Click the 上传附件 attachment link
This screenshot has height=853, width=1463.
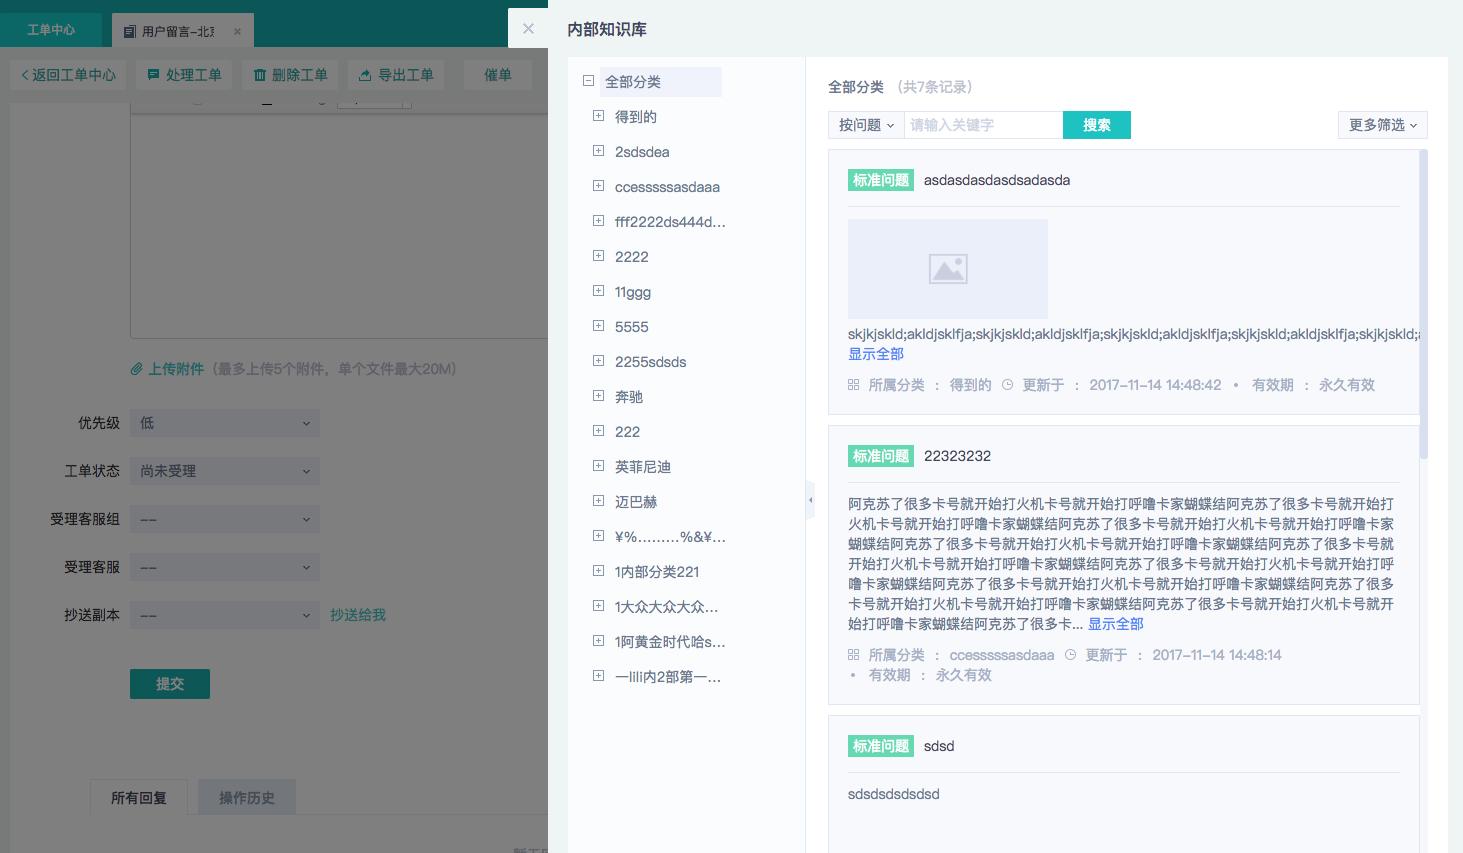pyautogui.click(x=167, y=369)
